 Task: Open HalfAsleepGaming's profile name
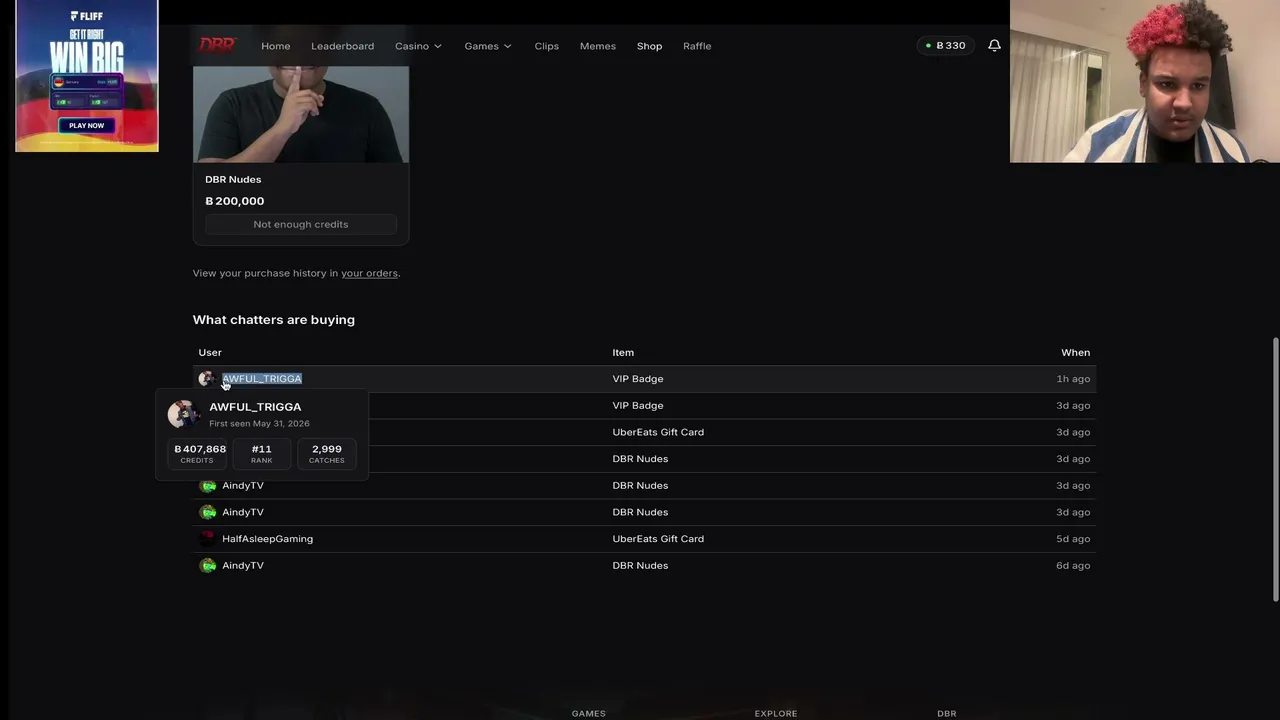click(x=267, y=538)
